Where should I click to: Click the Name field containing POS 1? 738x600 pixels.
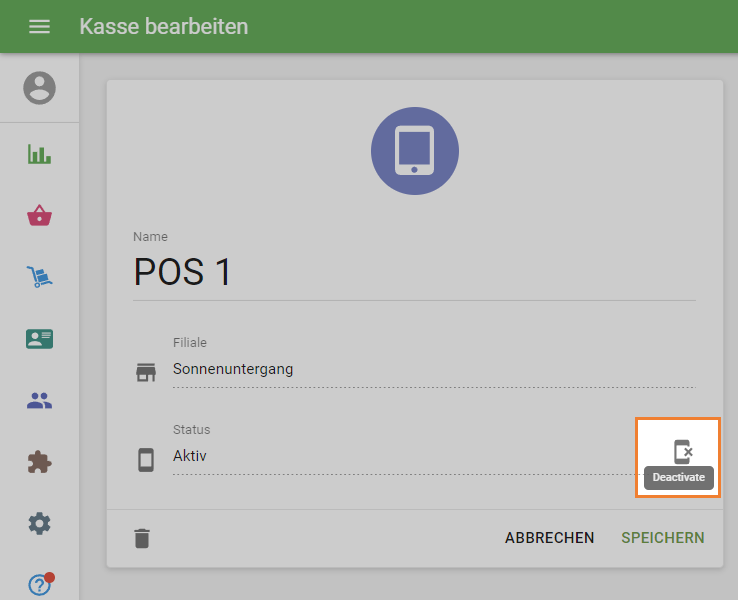(414, 272)
